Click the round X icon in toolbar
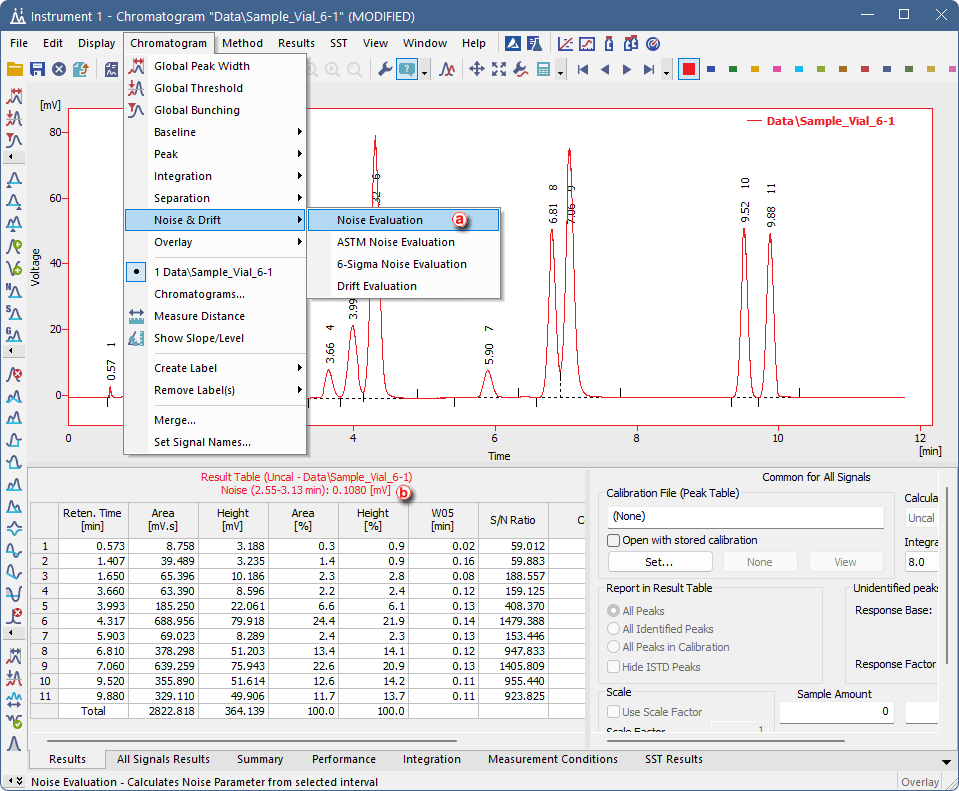The width and height of the screenshot is (959, 791). click(x=59, y=69)
